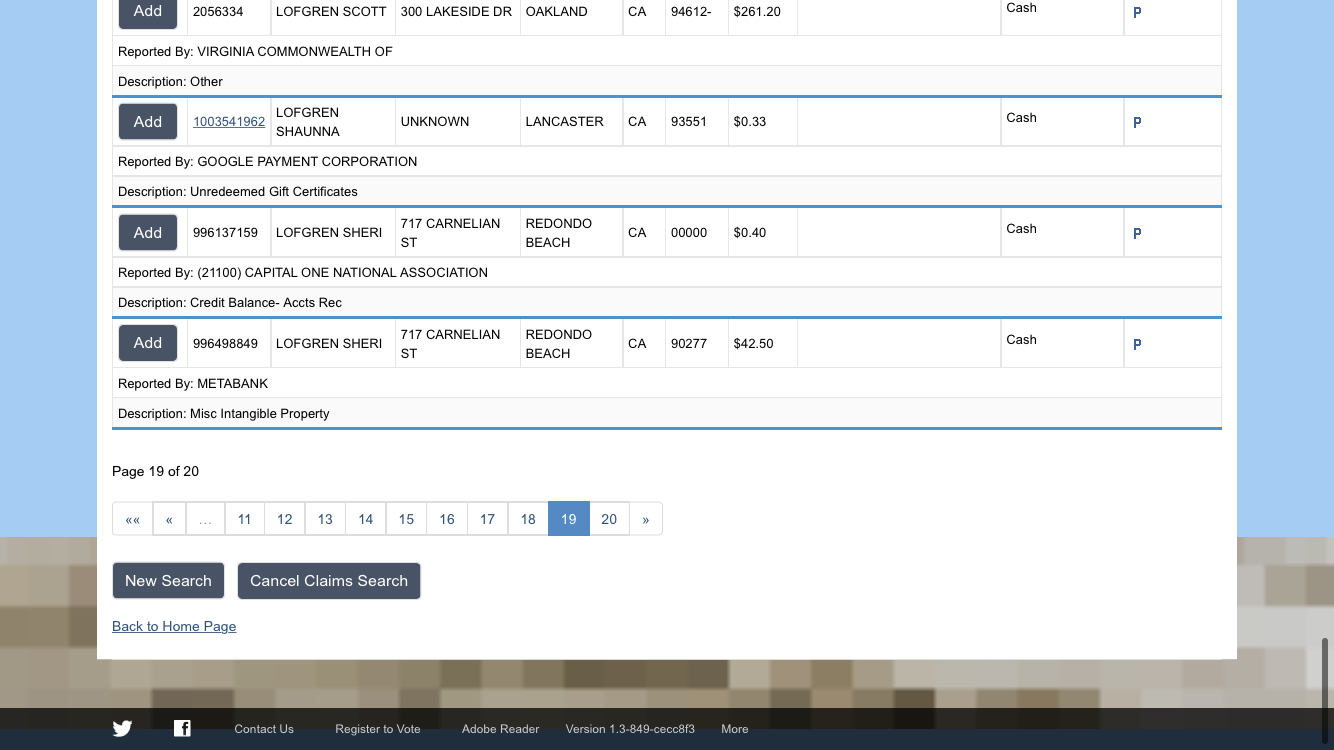The image size is (1334, 750).
Task: Jump to first page of results
Action: tap(132, 519)
